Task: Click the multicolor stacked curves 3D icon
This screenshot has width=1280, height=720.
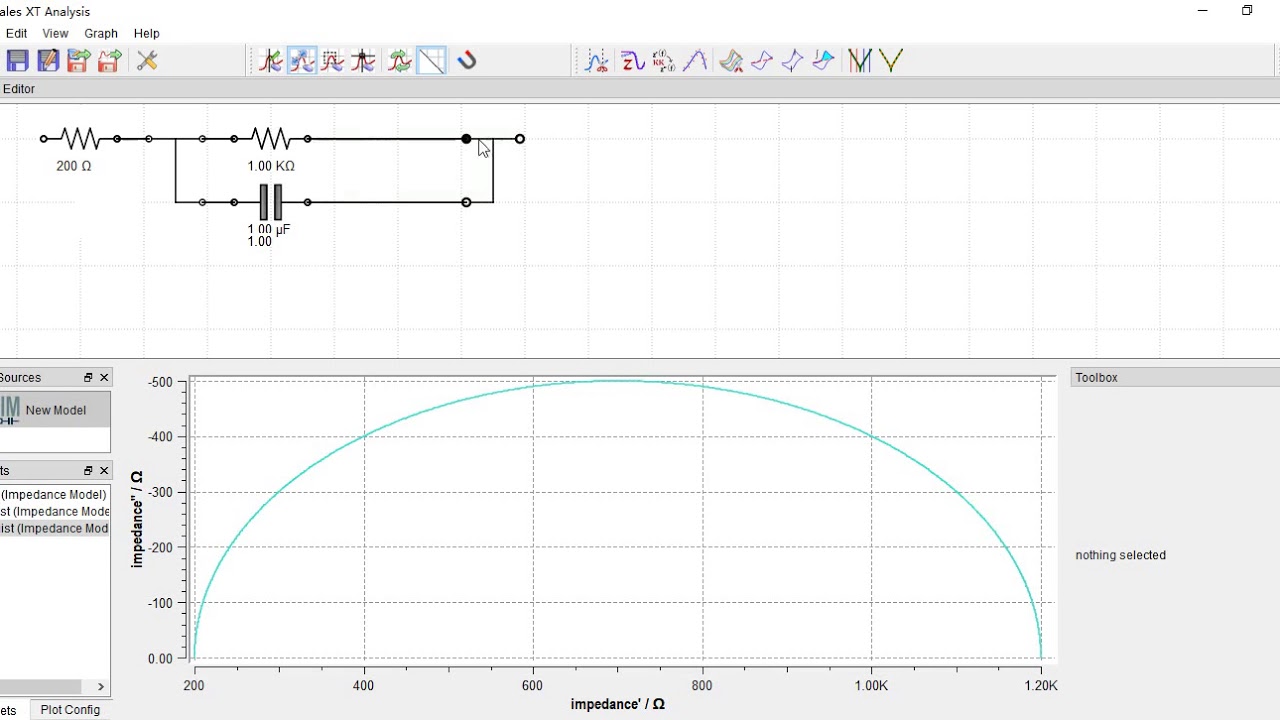Action: point(731,61)
